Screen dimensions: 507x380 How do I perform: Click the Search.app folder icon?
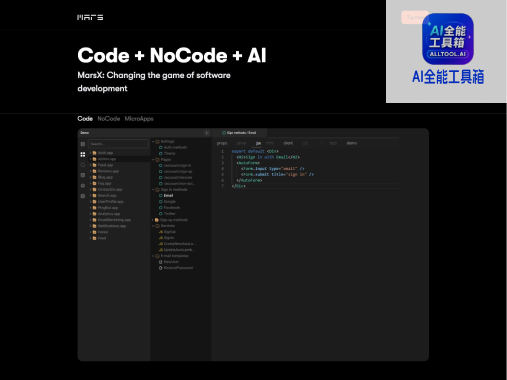(x=94, y=195)
